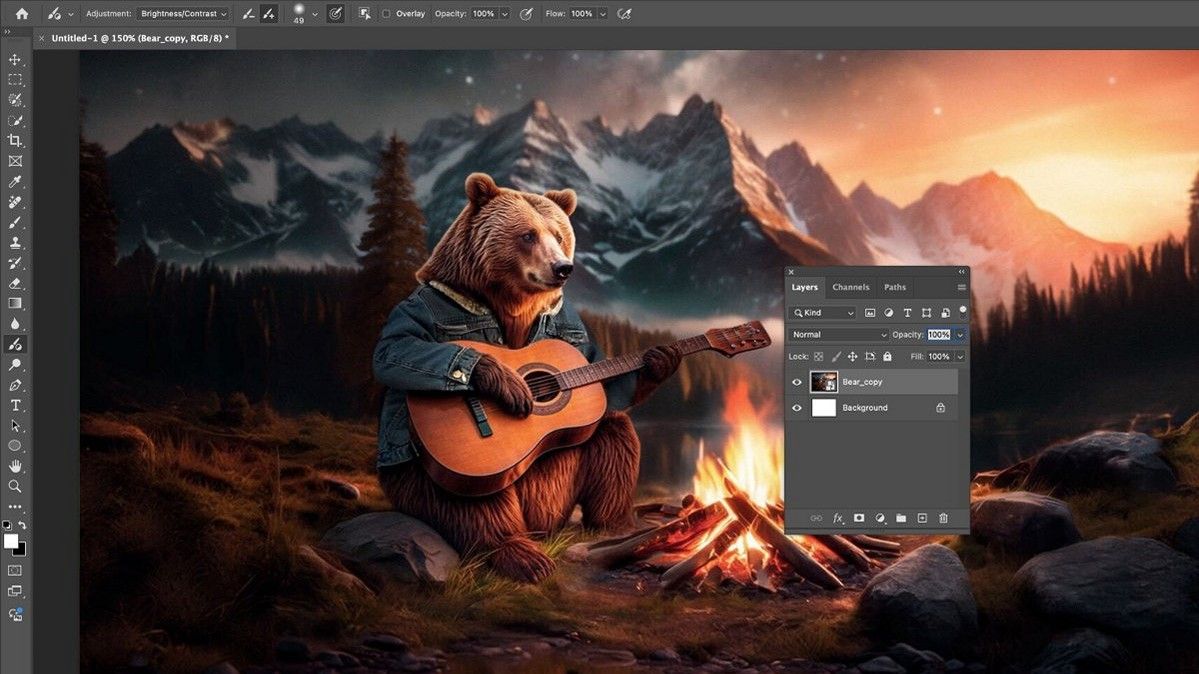The height and width of the screenshot is (674, 1199).
Task: Add a layer style with the fx icon
Action: click(x=838, y=518)
